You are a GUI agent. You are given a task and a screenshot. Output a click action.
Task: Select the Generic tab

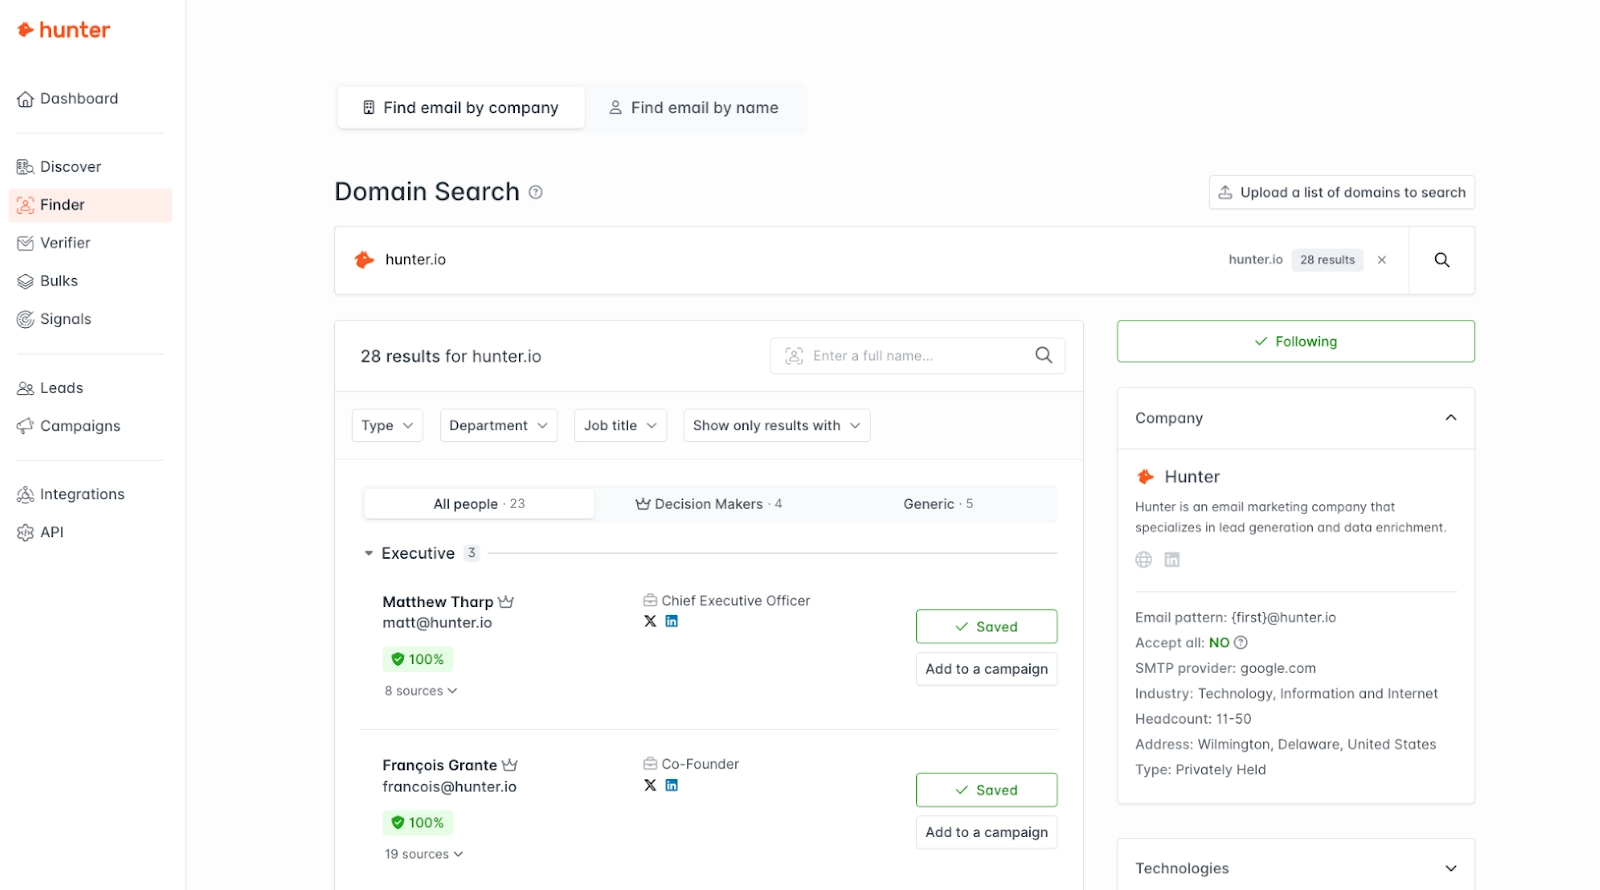(x=938, y=504)
